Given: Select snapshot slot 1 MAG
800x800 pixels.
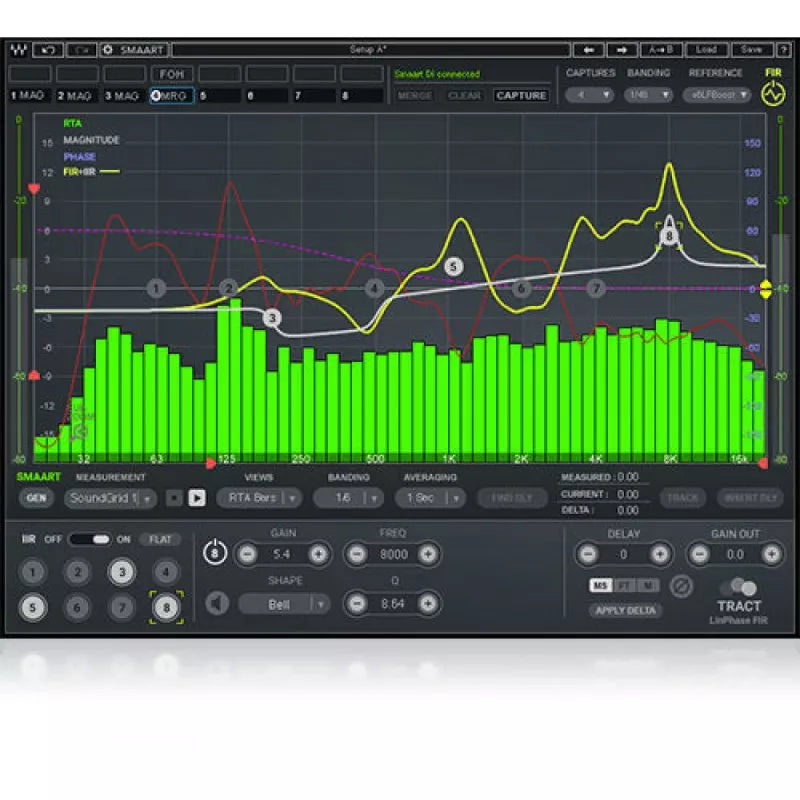Looking at the screenshot, I should 30,95.
